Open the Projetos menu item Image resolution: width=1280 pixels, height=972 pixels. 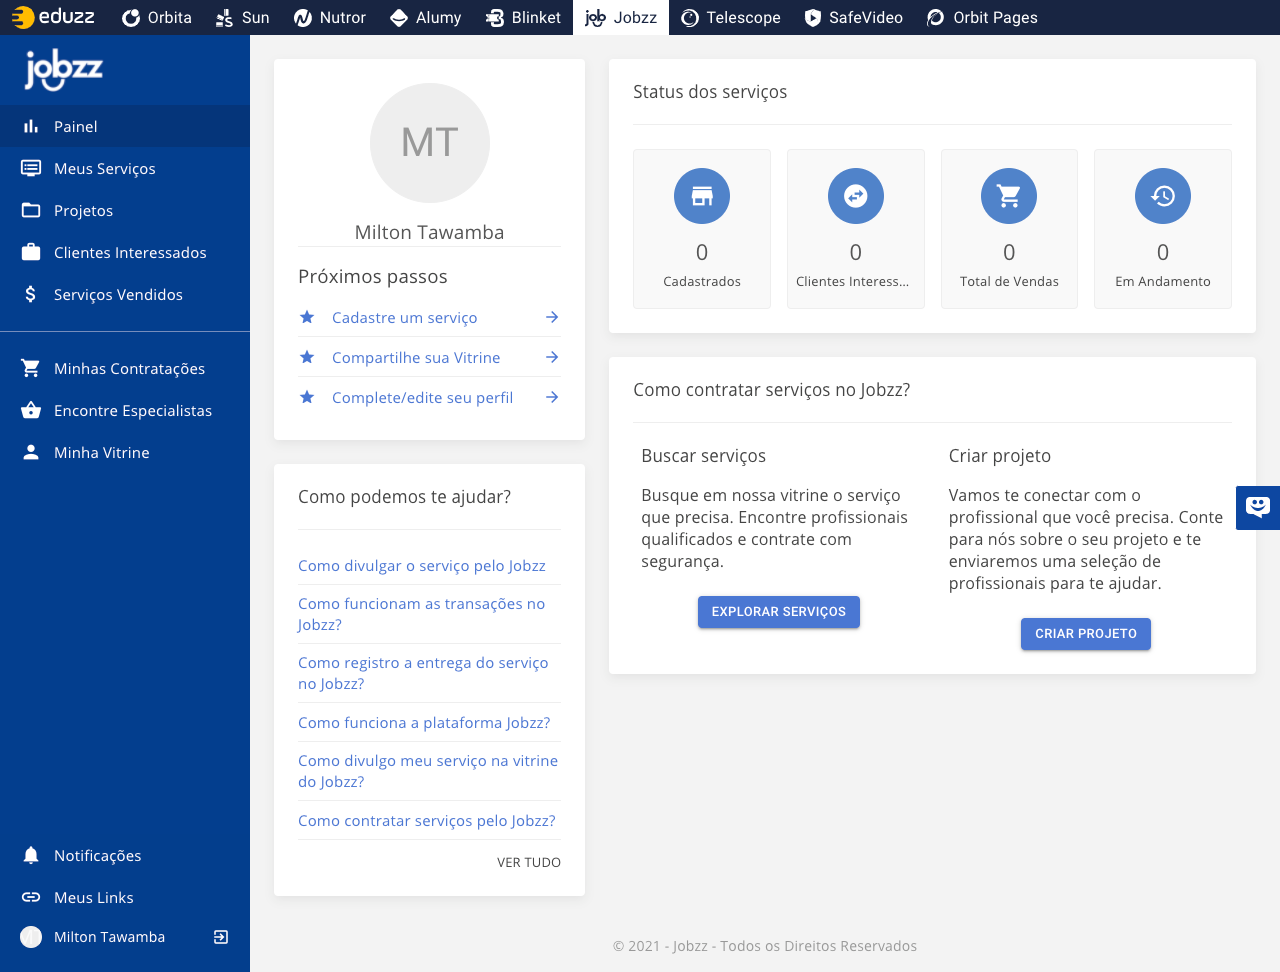point(125,210)
